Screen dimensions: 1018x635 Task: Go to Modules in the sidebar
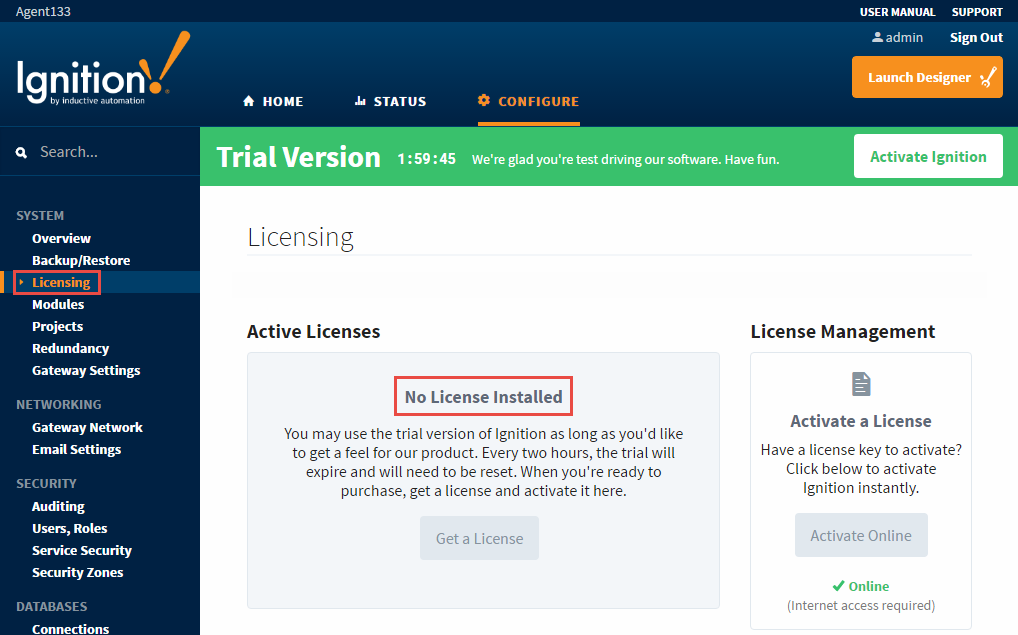point(58,304)
